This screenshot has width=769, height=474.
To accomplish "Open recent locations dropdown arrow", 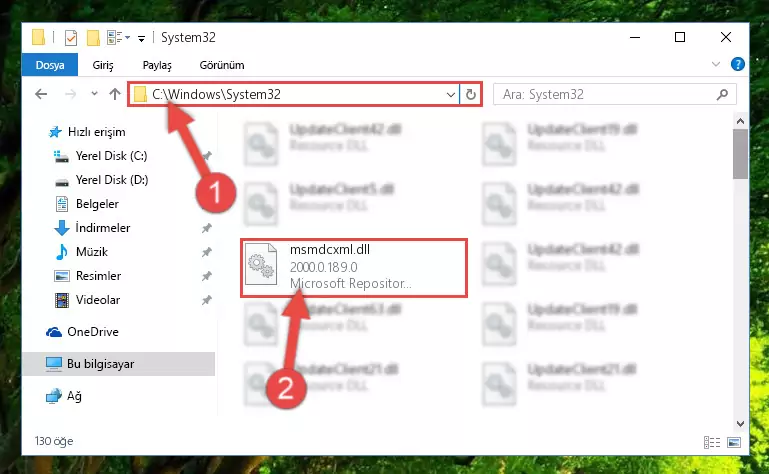I will coord(94,93).
